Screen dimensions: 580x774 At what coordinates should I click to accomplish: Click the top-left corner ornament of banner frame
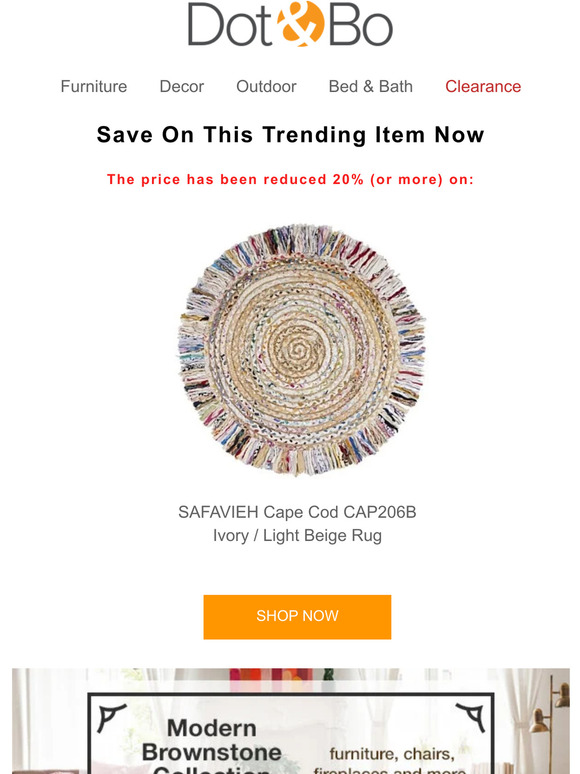coord(112,718)
